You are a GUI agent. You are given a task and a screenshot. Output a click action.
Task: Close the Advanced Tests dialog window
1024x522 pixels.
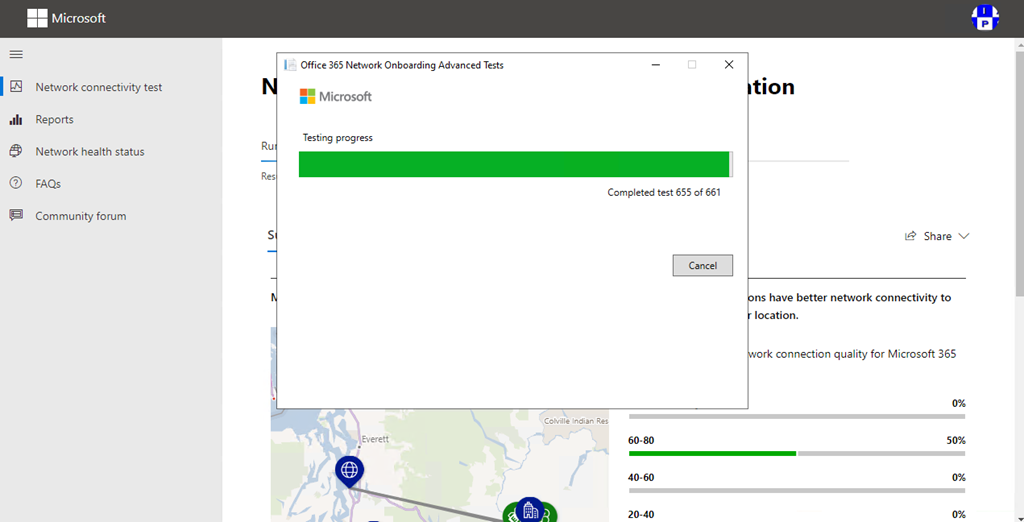729,65
